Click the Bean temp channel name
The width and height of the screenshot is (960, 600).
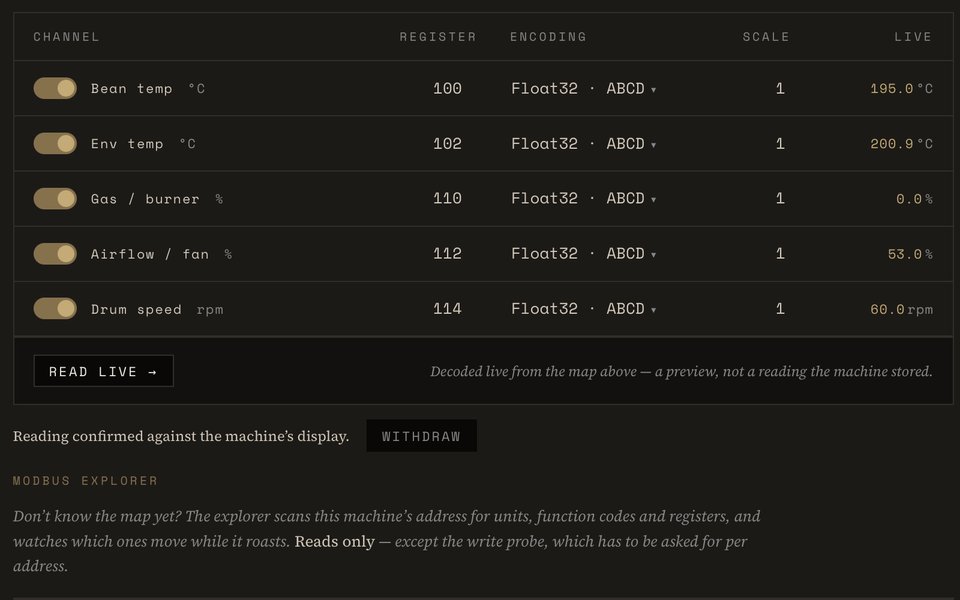point(132,89)
